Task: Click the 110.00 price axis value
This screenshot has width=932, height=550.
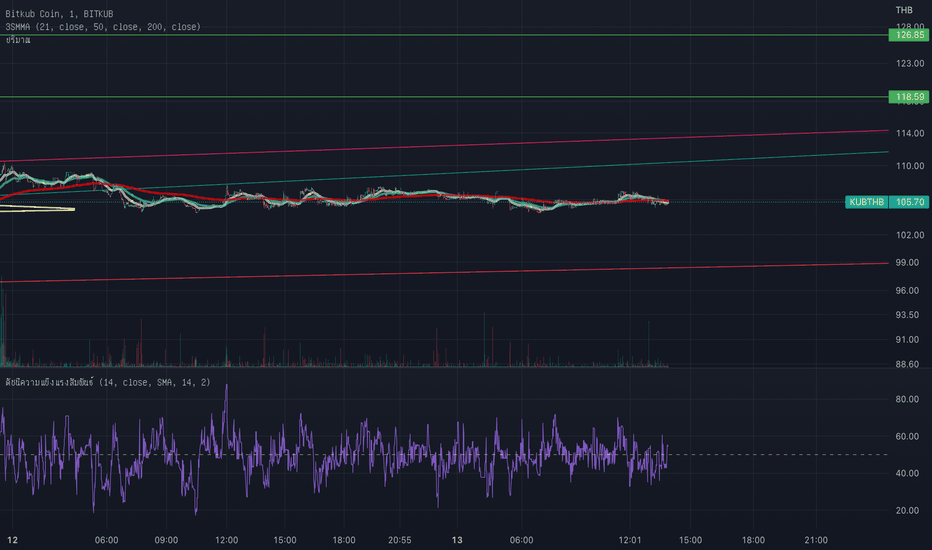Action: [910, 166]
